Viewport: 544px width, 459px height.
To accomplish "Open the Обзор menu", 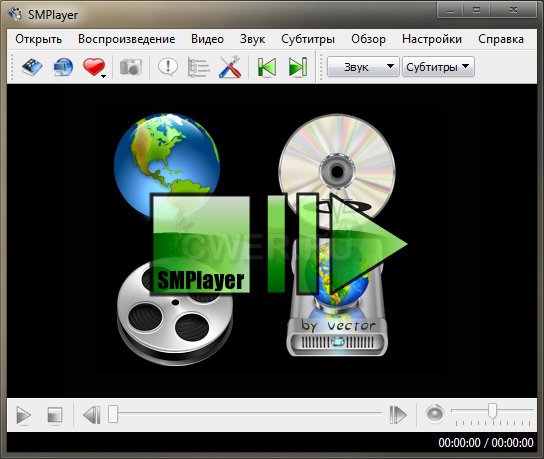I will coord(368,39).
